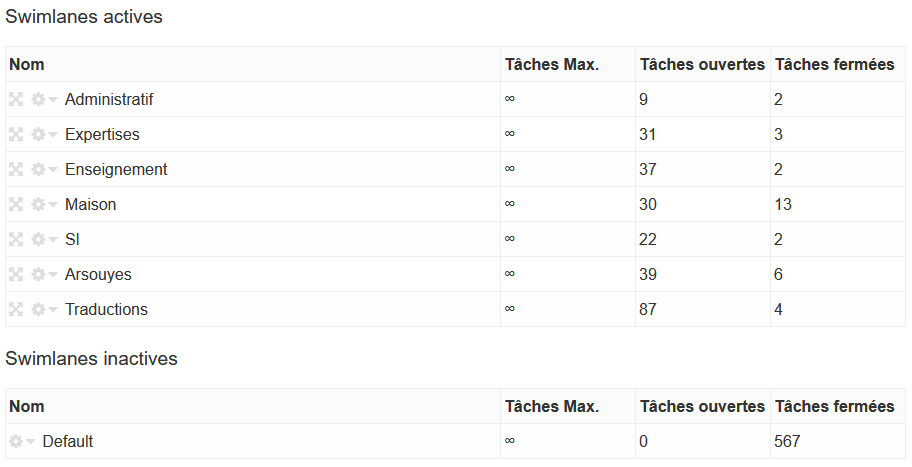This screenshot has width=912, height=467.
Task: Expand the gear menu for Traductions
Action: pos(44,310)
